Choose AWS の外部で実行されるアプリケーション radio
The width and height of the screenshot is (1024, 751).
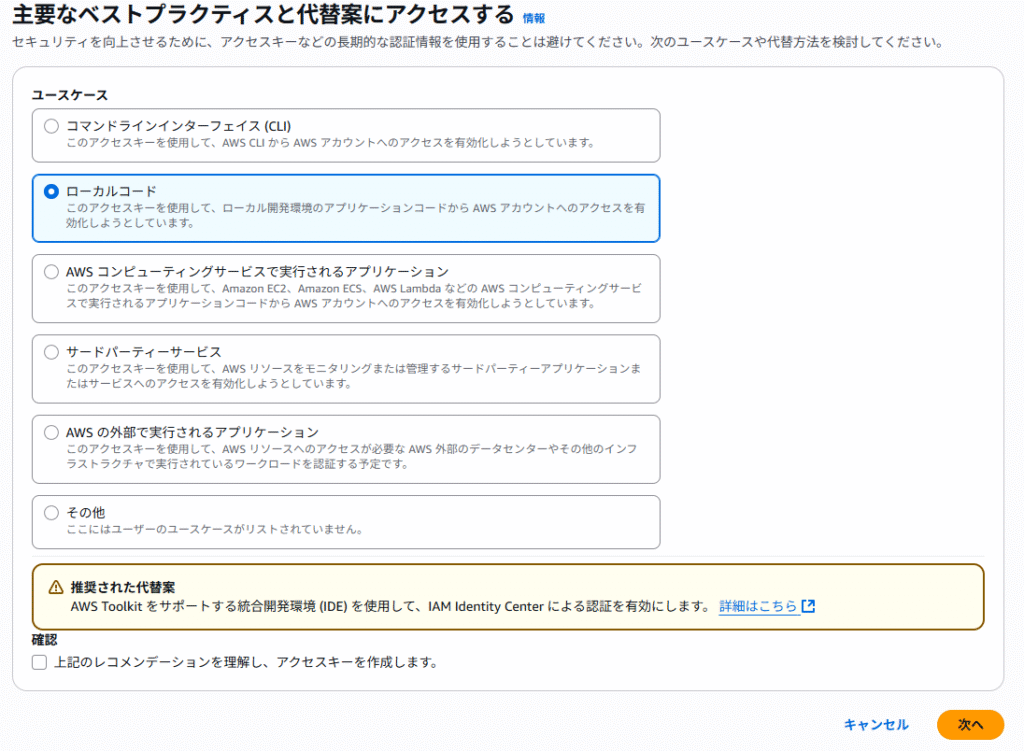[51, 432]
